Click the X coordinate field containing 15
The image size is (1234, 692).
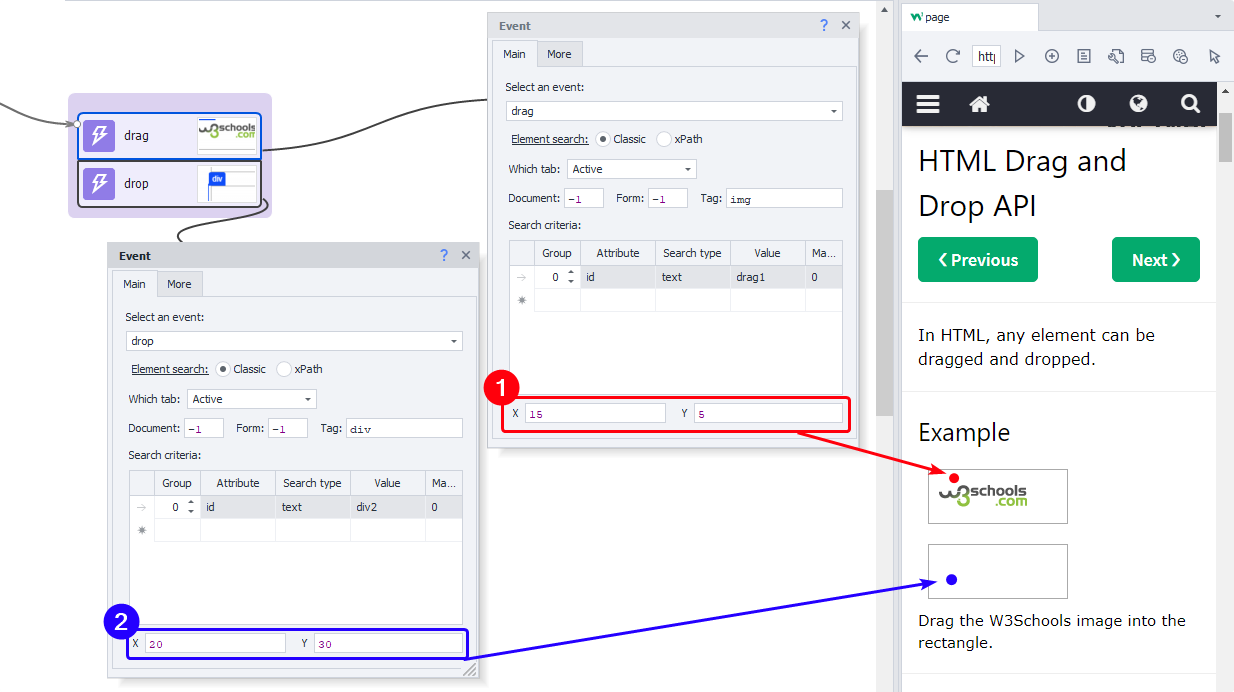click(x=594, y=413)
